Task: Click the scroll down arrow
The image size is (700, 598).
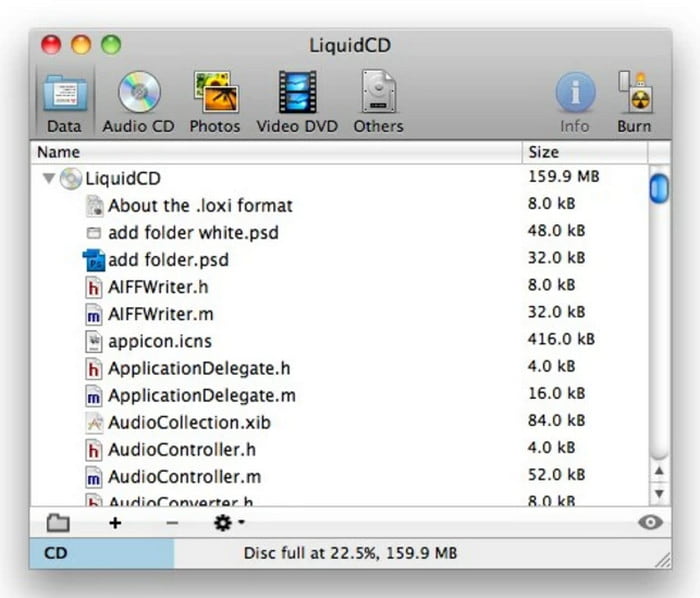Action: click(659, 493)
